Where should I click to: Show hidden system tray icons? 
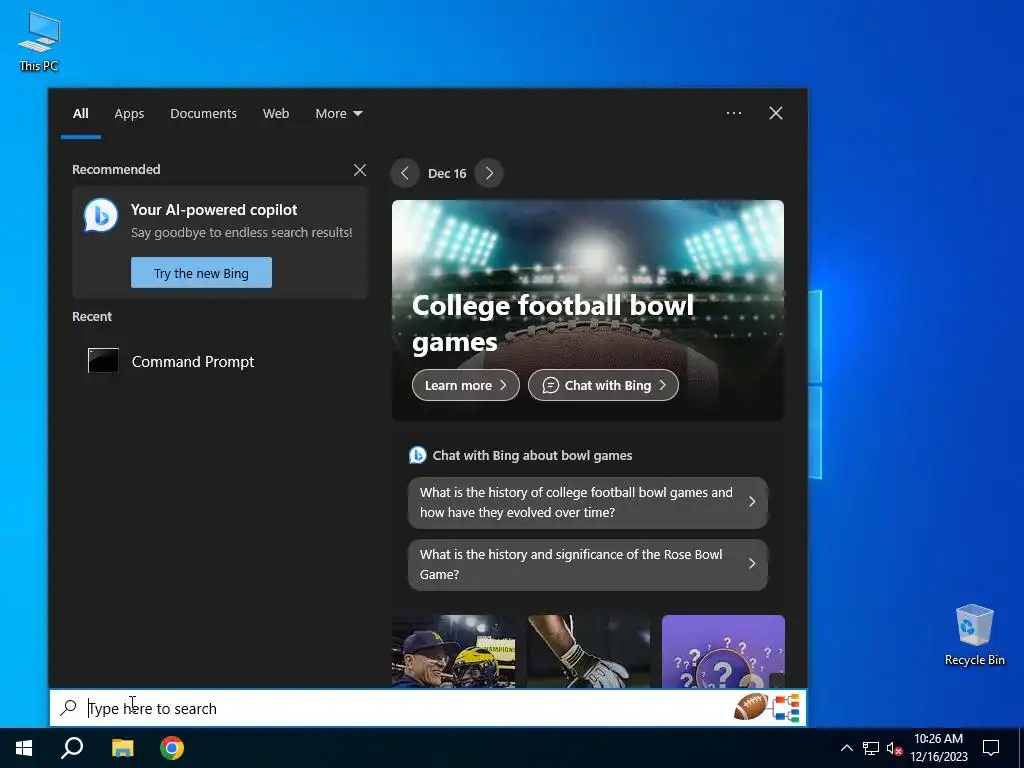[846, 748]
